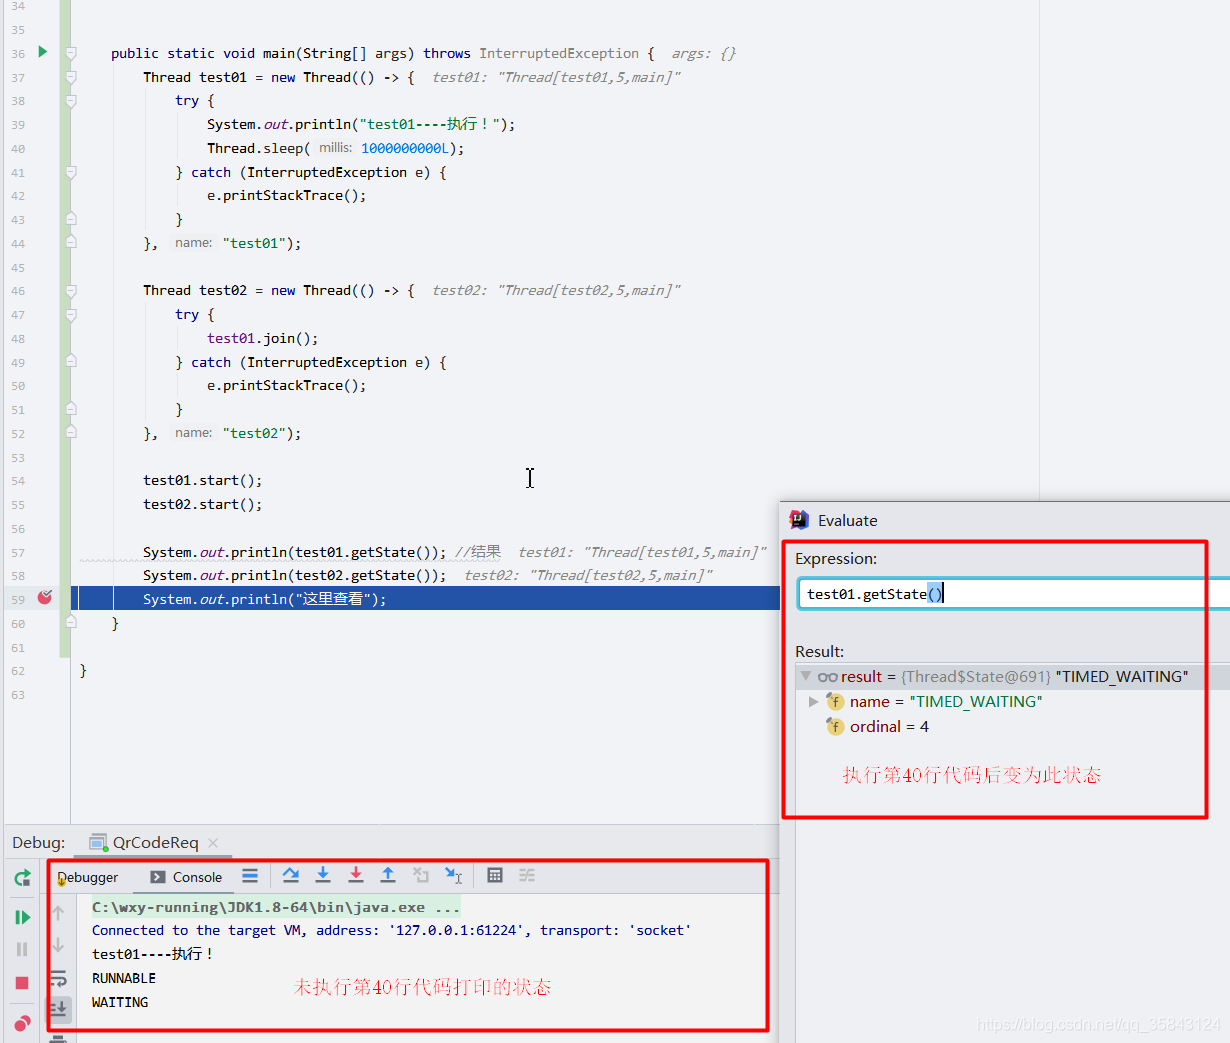The width and height of the screenshot is (1230, 1043).
Task: Click the CSDN blog link watermark
Action: tap(1095, 1024)
